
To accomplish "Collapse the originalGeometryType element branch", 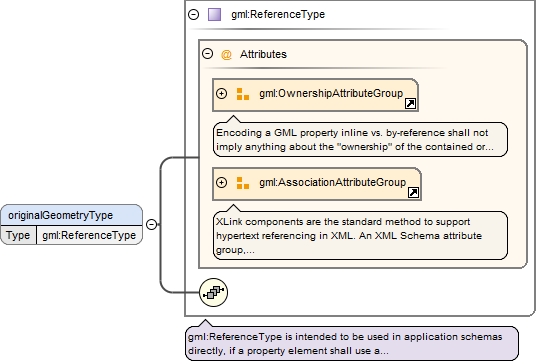I will point(151,224).
